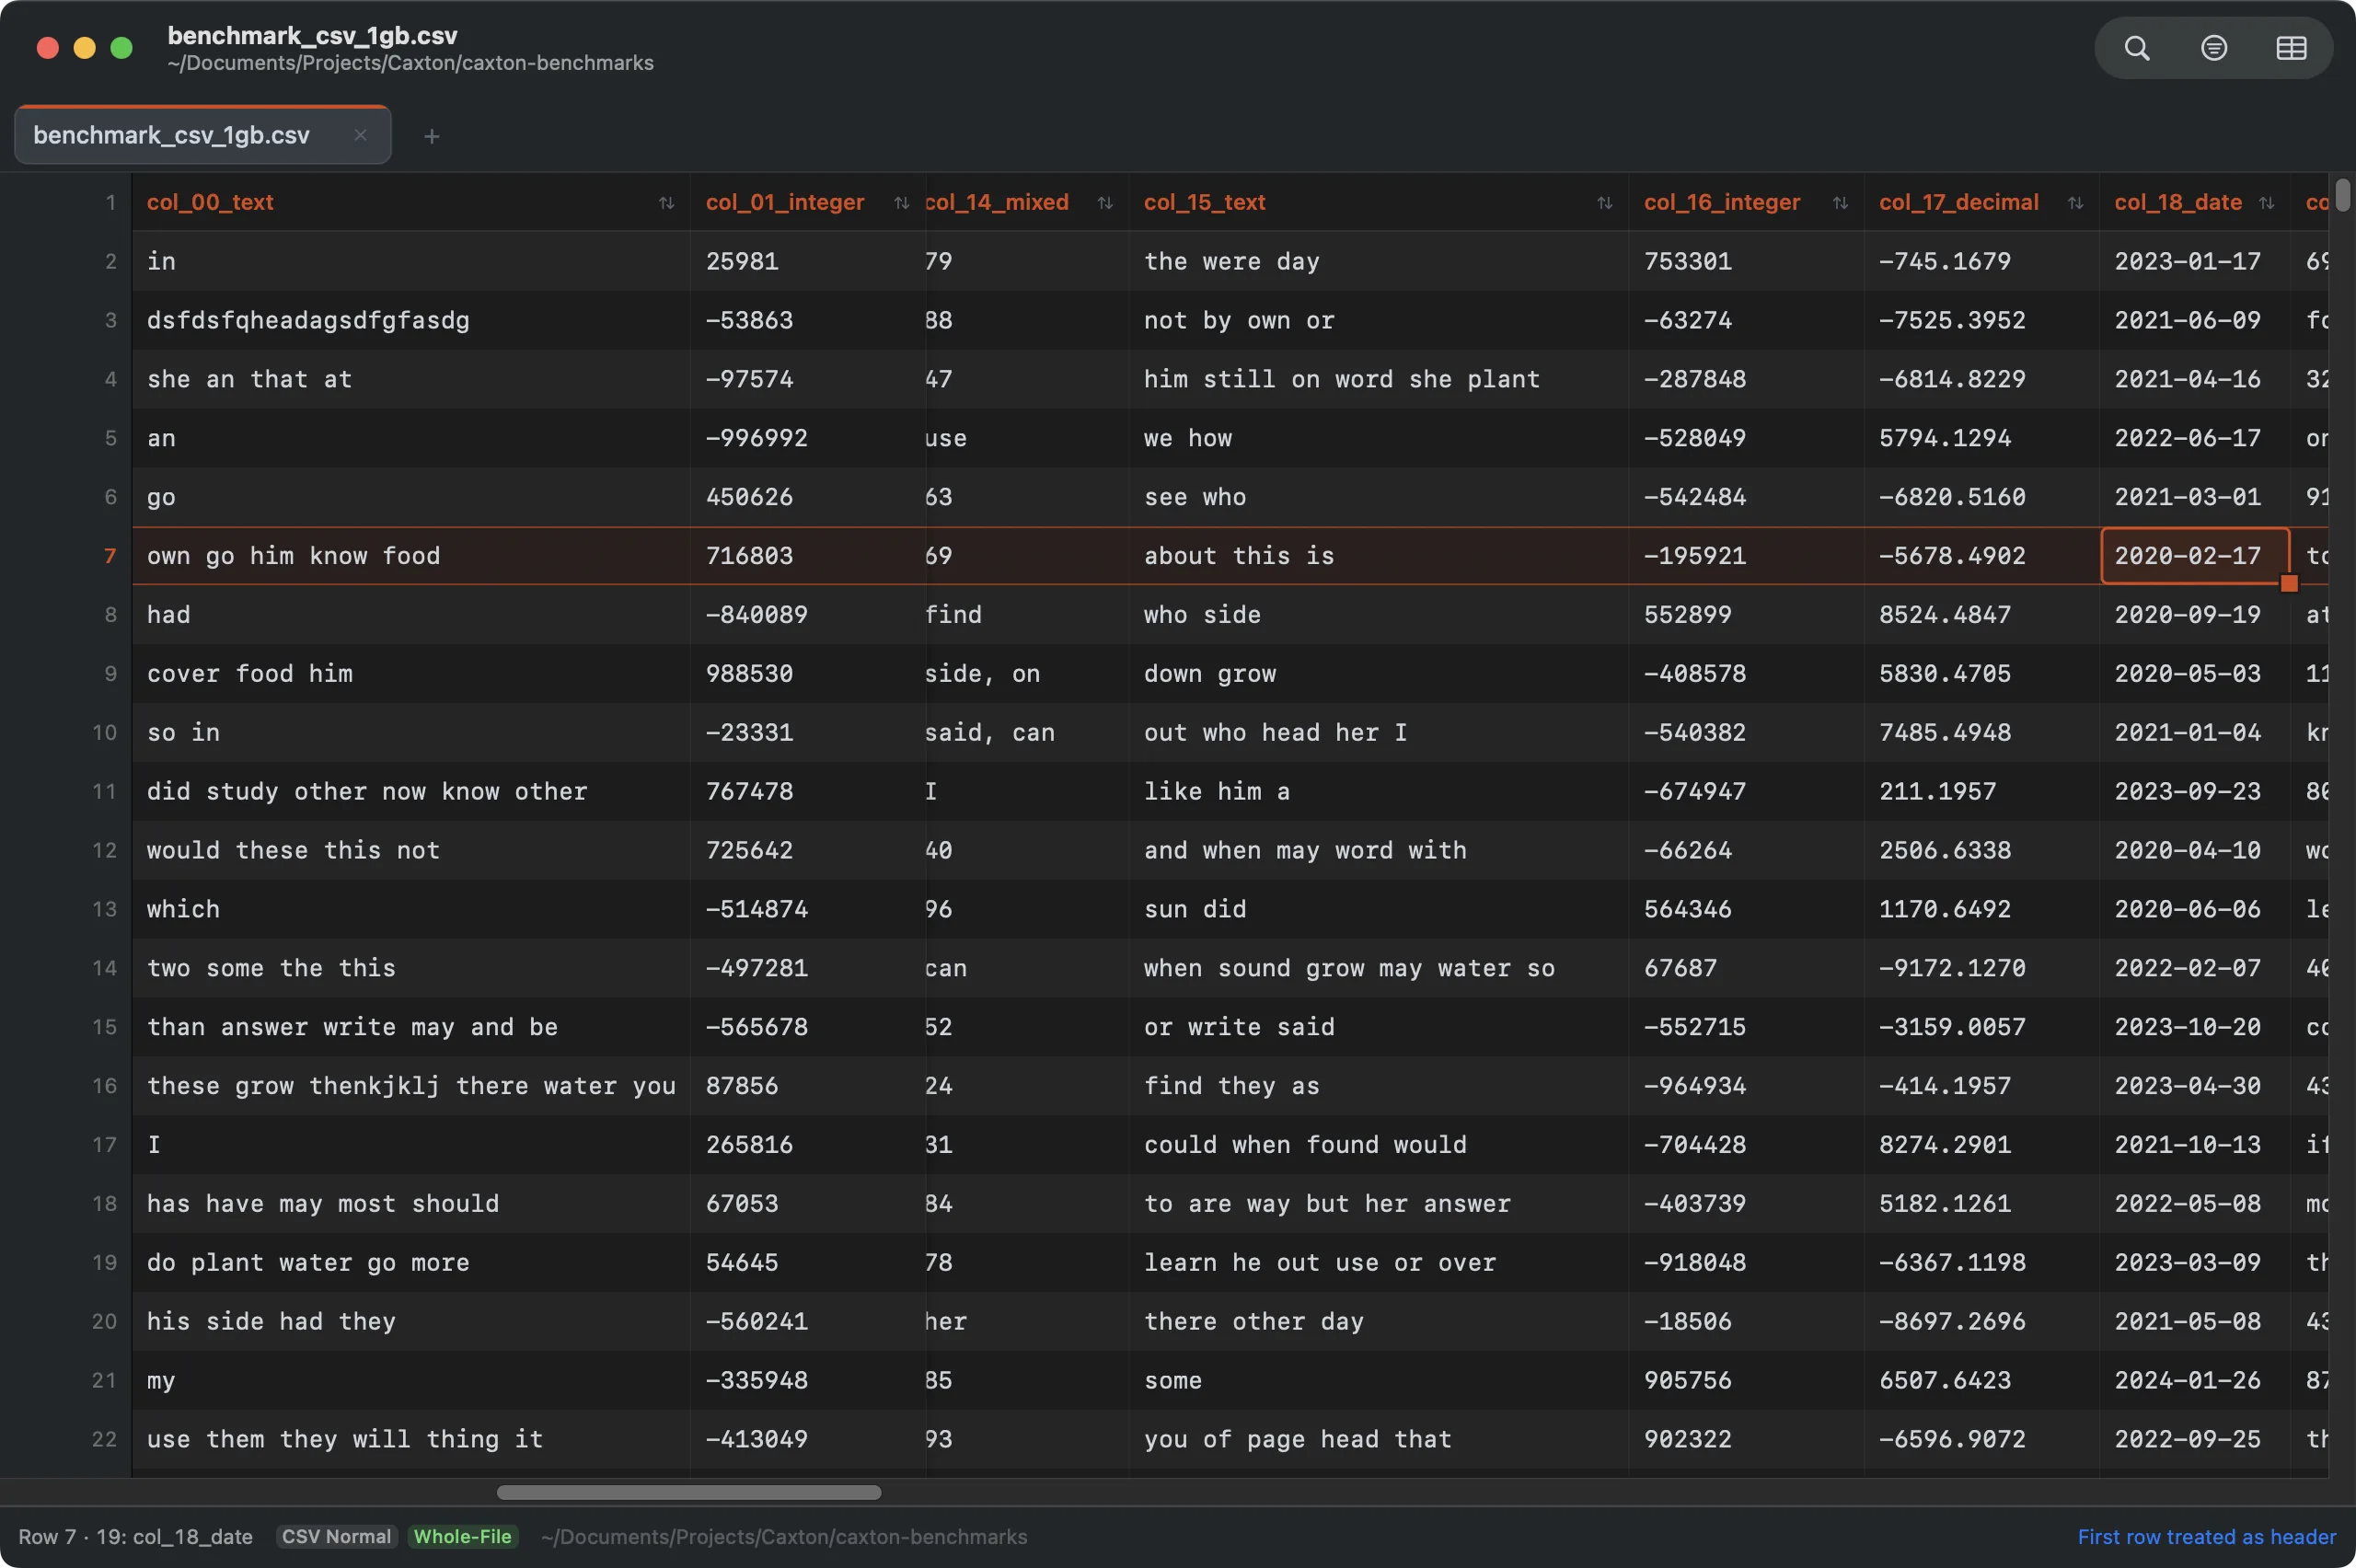Click the col_01_integer sort arrows
This screenshot has height=1568, width=2356.
901,203
